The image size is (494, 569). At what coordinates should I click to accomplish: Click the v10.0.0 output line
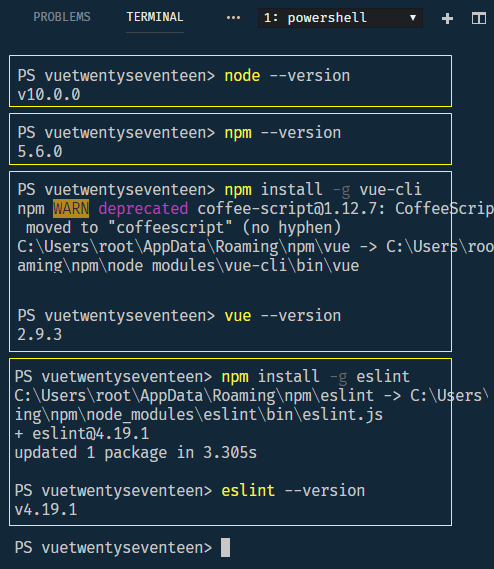pyautogui.click(x=49, y=95)
